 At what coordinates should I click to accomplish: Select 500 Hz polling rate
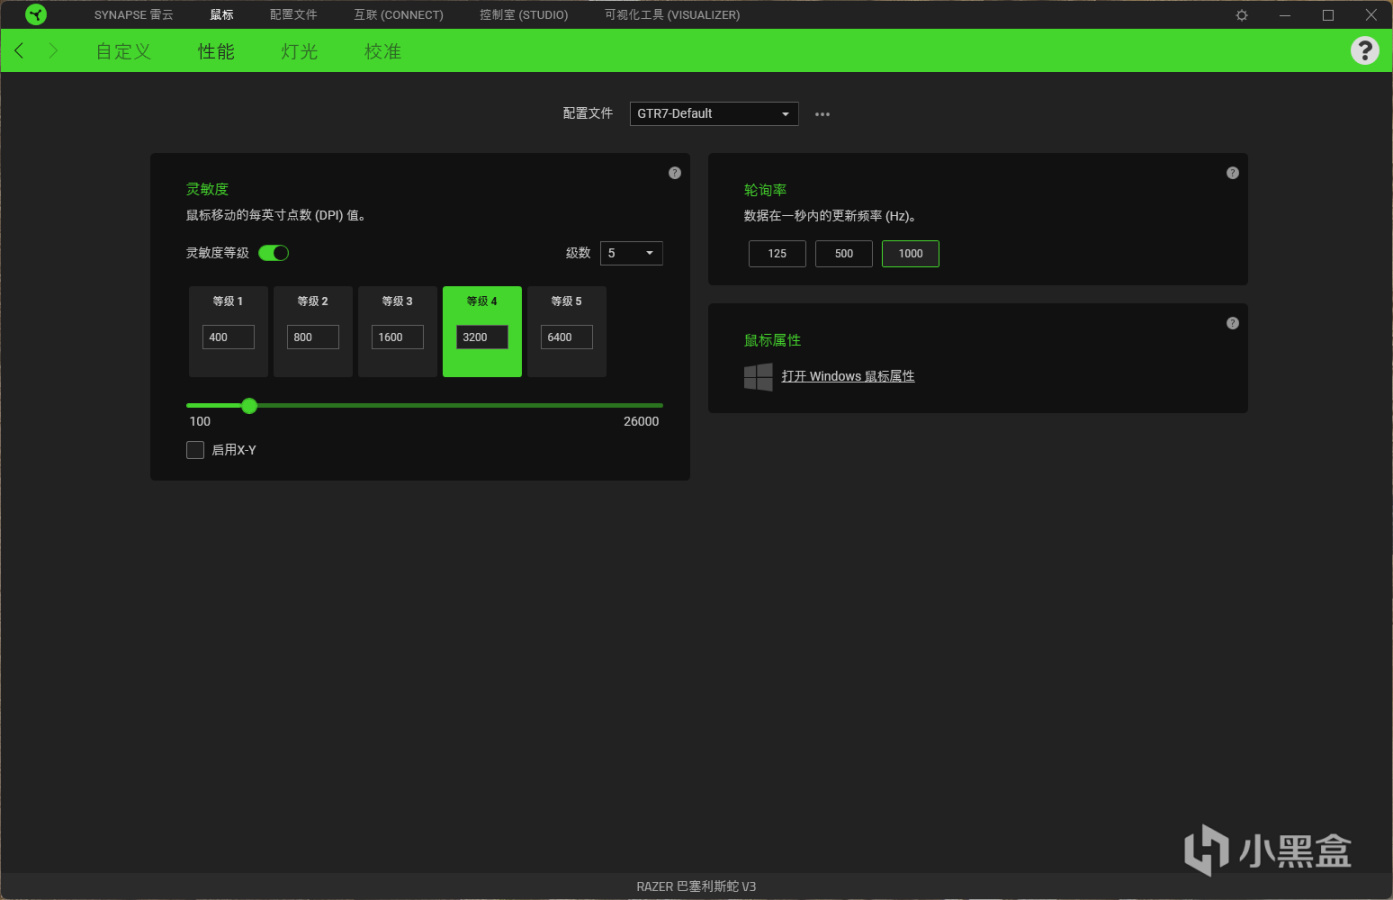(844, 254)
